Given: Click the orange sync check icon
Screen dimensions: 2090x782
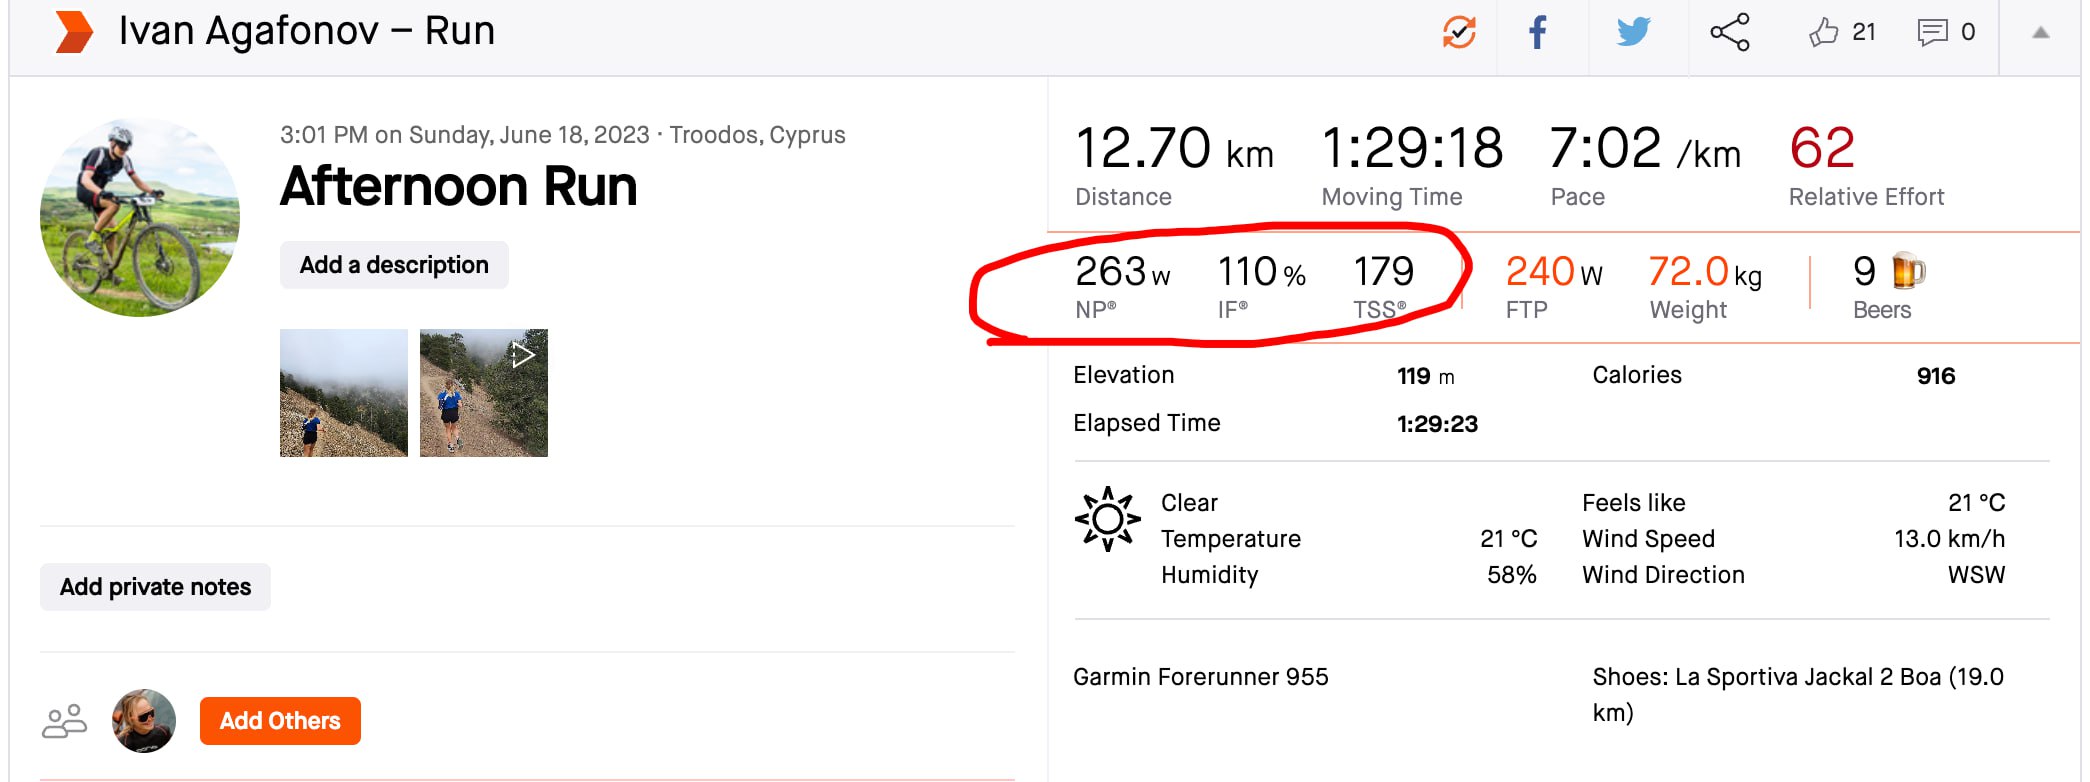Looking at the screenshot, I should [1459, 32].
